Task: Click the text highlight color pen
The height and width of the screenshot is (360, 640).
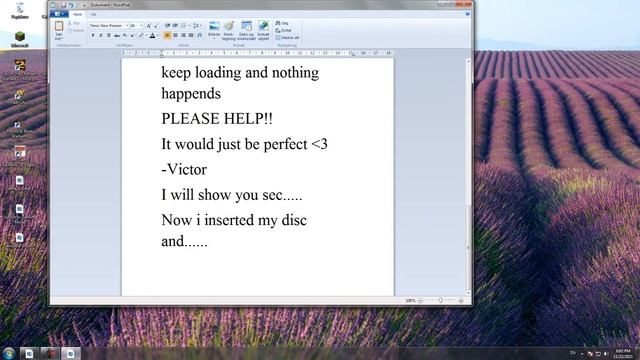Action: [x=141, y=36]
